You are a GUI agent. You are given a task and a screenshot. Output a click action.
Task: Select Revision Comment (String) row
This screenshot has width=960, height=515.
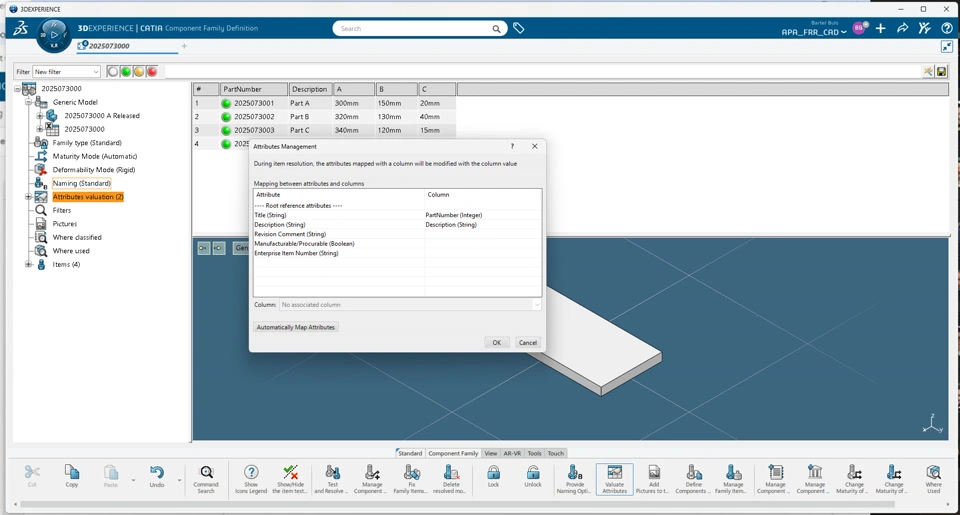[397, 234]
